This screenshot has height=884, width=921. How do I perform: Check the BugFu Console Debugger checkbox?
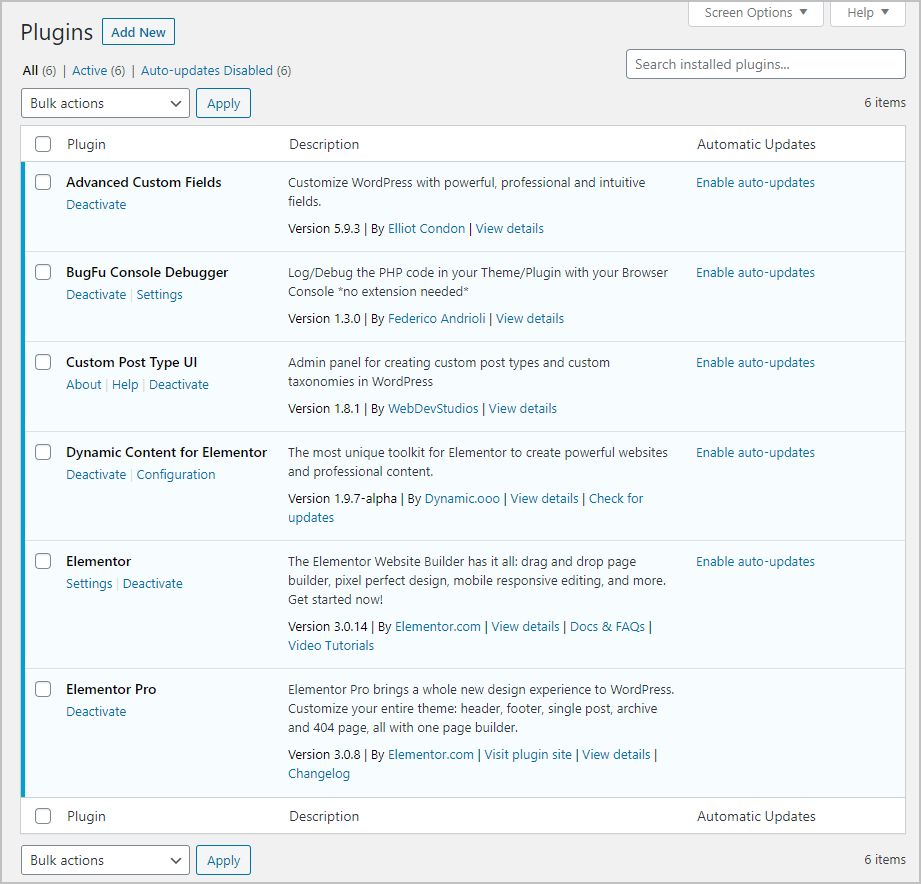tap(43, 272)
